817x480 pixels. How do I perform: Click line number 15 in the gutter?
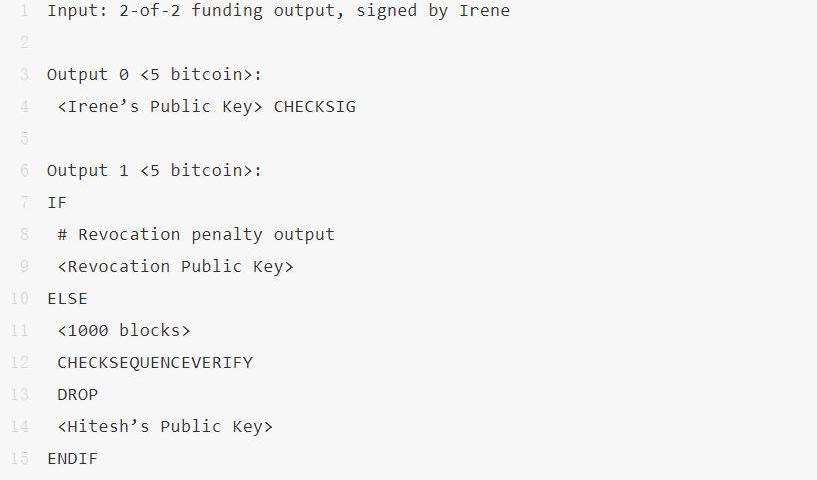20,459
